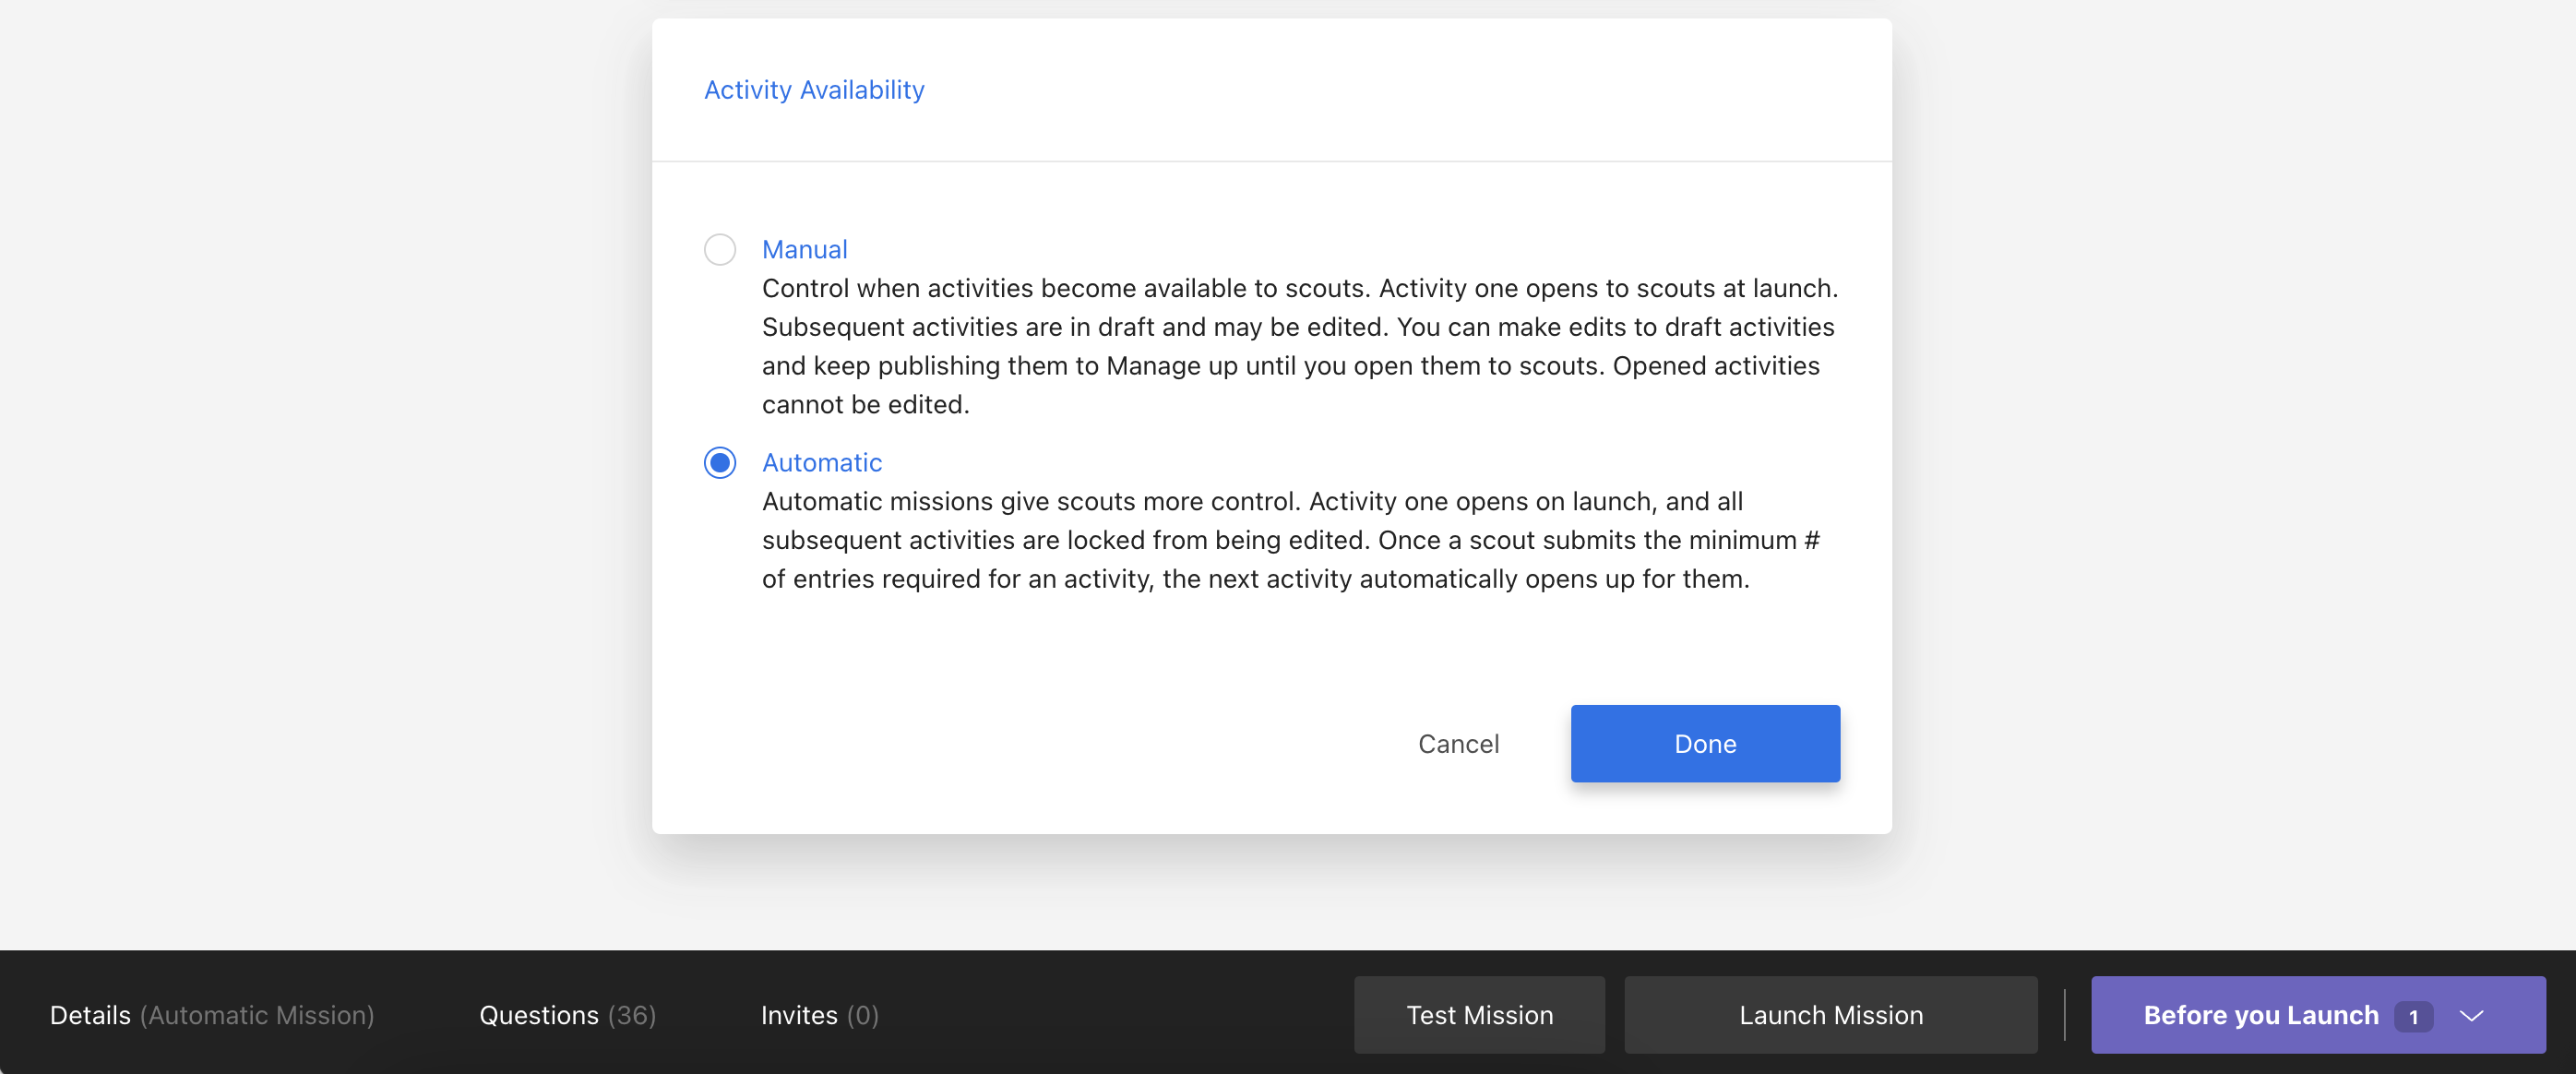Click the Automatic missions description paragraph
Image resolution: width=2576 pixels, height=1074 pixels.
point(1291,540)
